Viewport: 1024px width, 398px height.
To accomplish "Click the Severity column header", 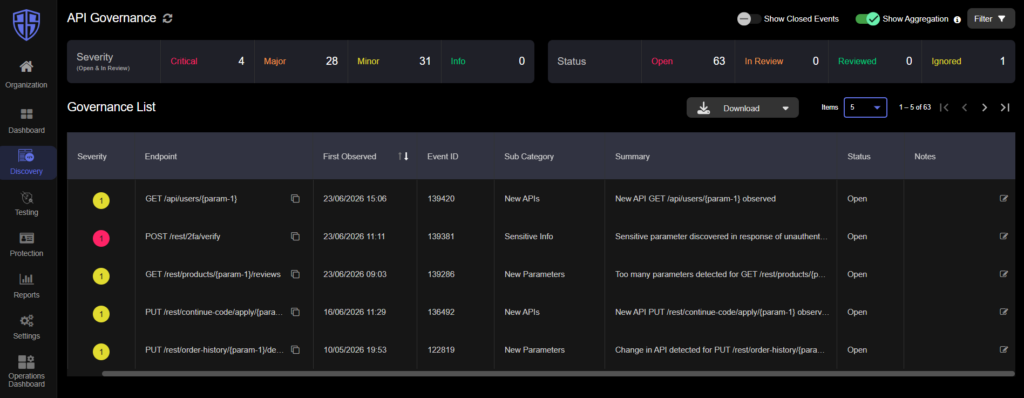I will 92,157.
